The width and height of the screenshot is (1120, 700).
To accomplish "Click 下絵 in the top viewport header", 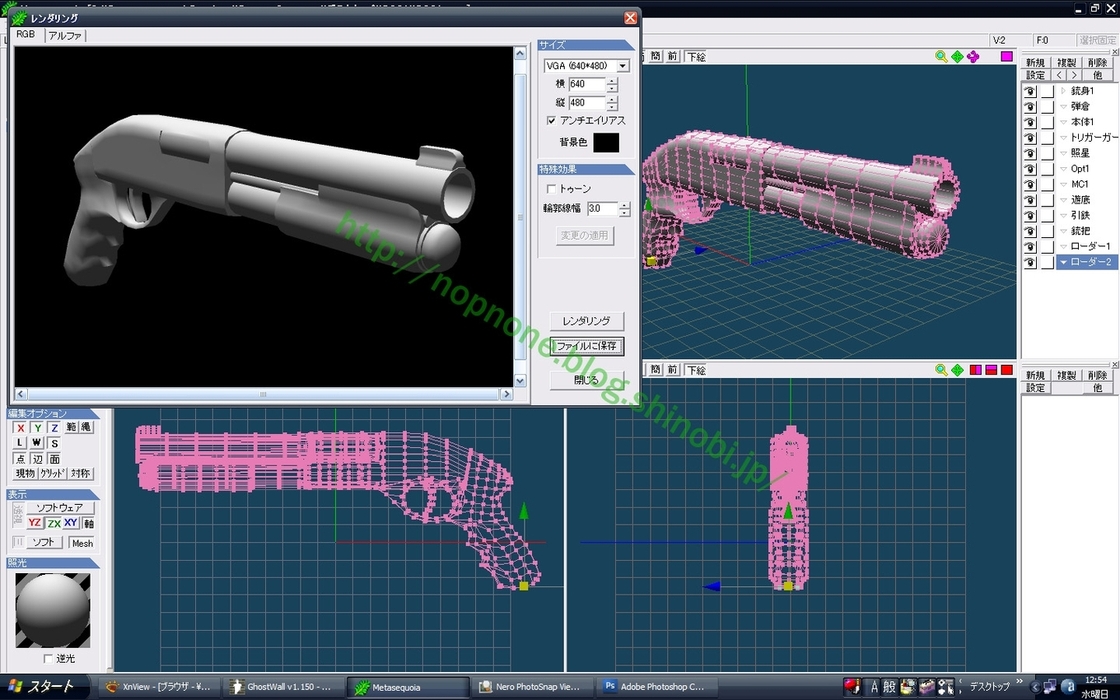I will pos(696,56).
